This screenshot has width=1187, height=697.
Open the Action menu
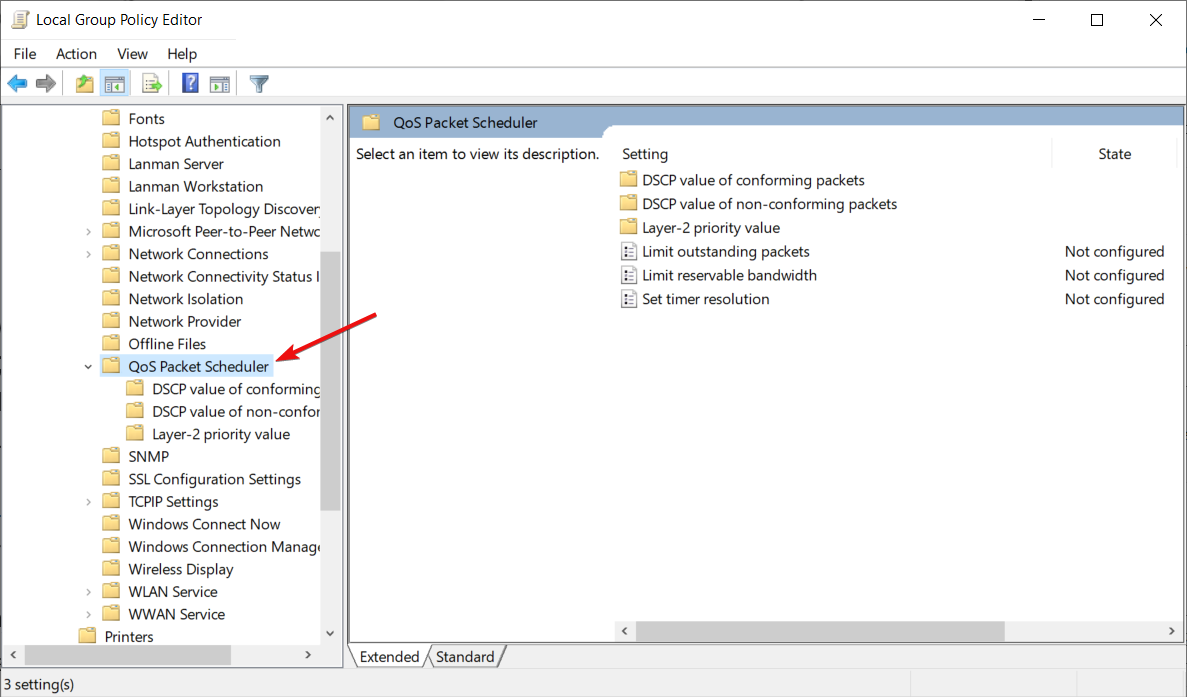click(x=76, y=54)
